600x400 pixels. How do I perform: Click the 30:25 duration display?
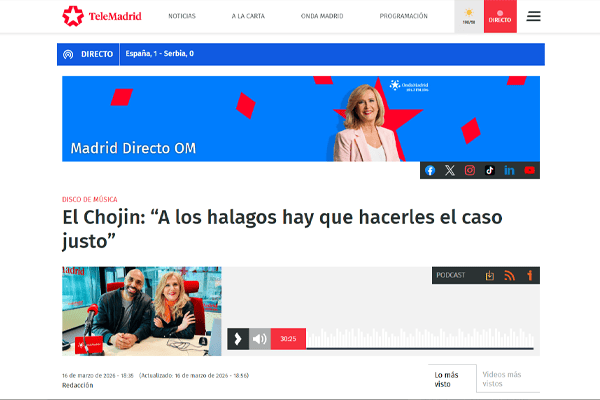point(288,339)
